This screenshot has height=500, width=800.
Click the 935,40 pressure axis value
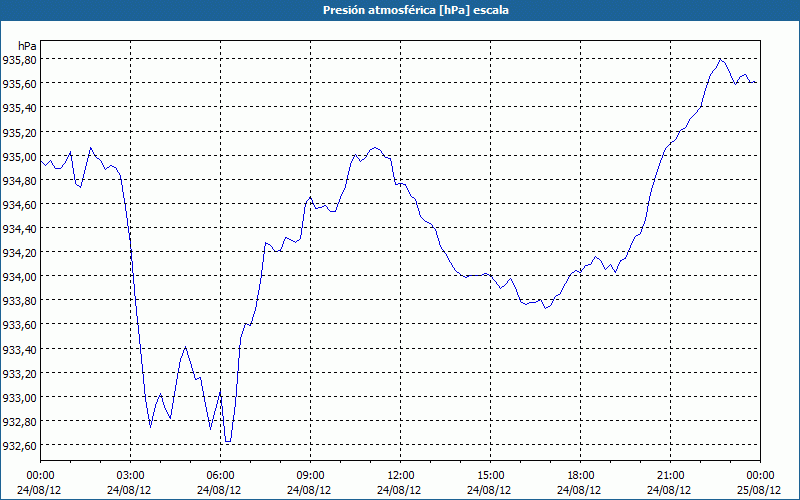[x=19, y=108]
